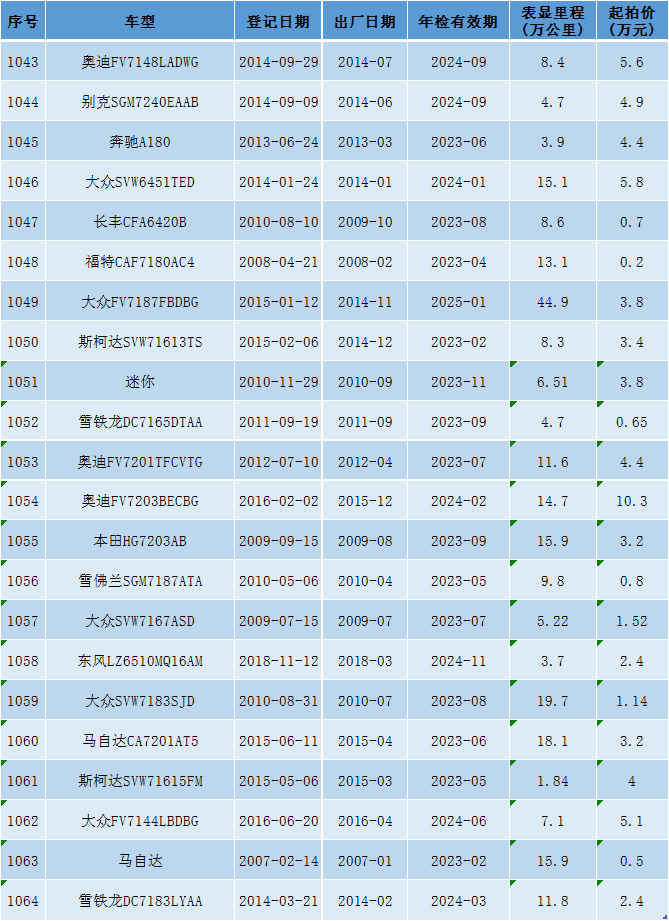The height and width of the screenshot is (921, 669).
Task: Select factory date 2015-12
Action: pyautogui.click(x=365, y=500)
